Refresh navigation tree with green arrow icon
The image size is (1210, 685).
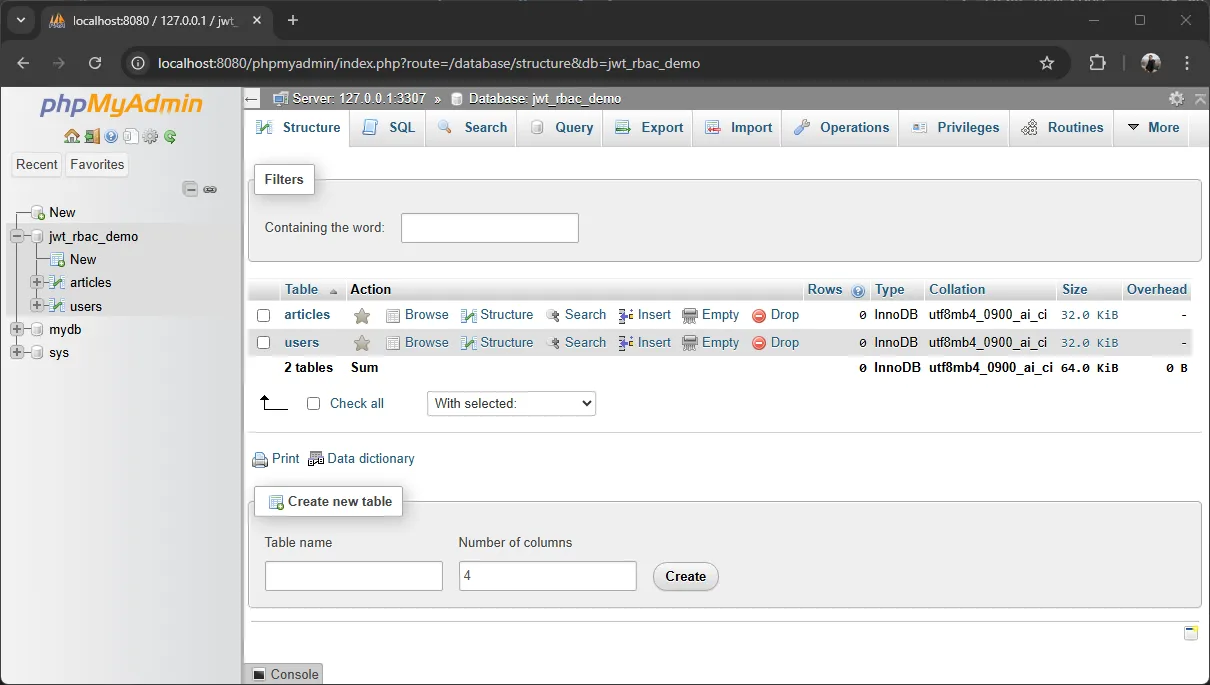[170, 136]
